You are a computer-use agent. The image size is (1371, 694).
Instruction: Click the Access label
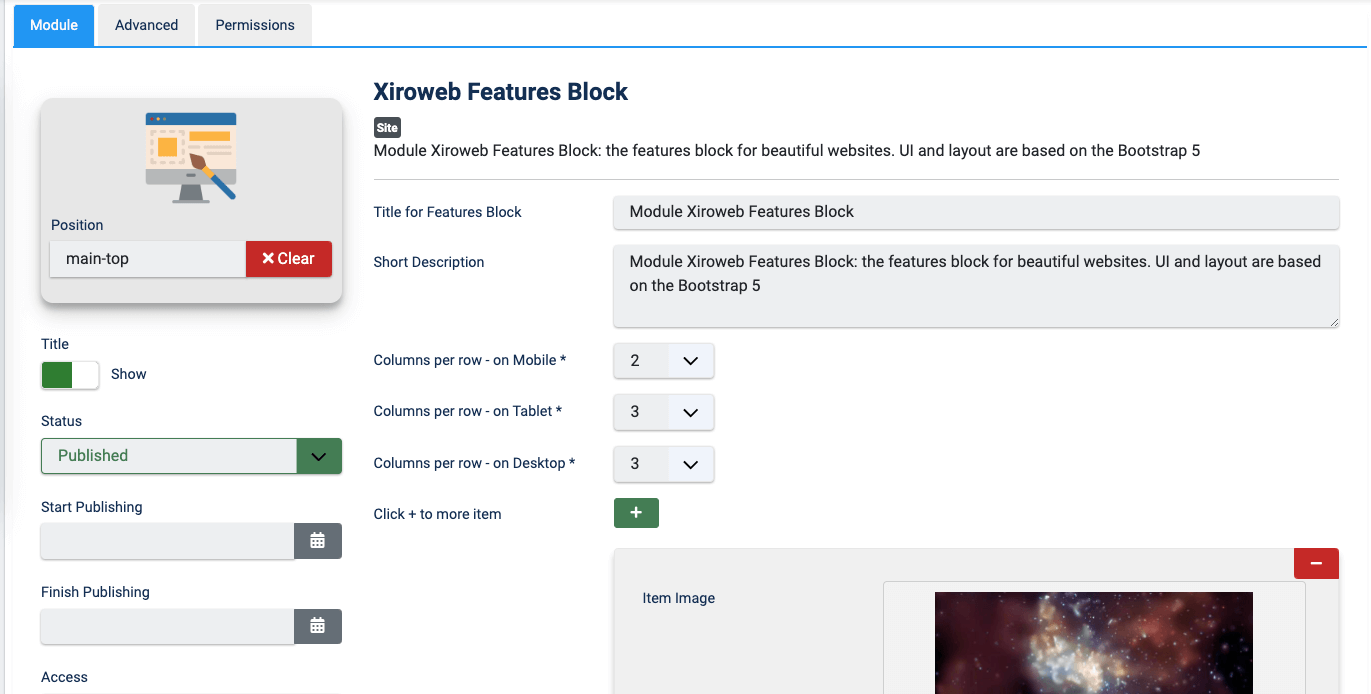(x=64, y=677)
